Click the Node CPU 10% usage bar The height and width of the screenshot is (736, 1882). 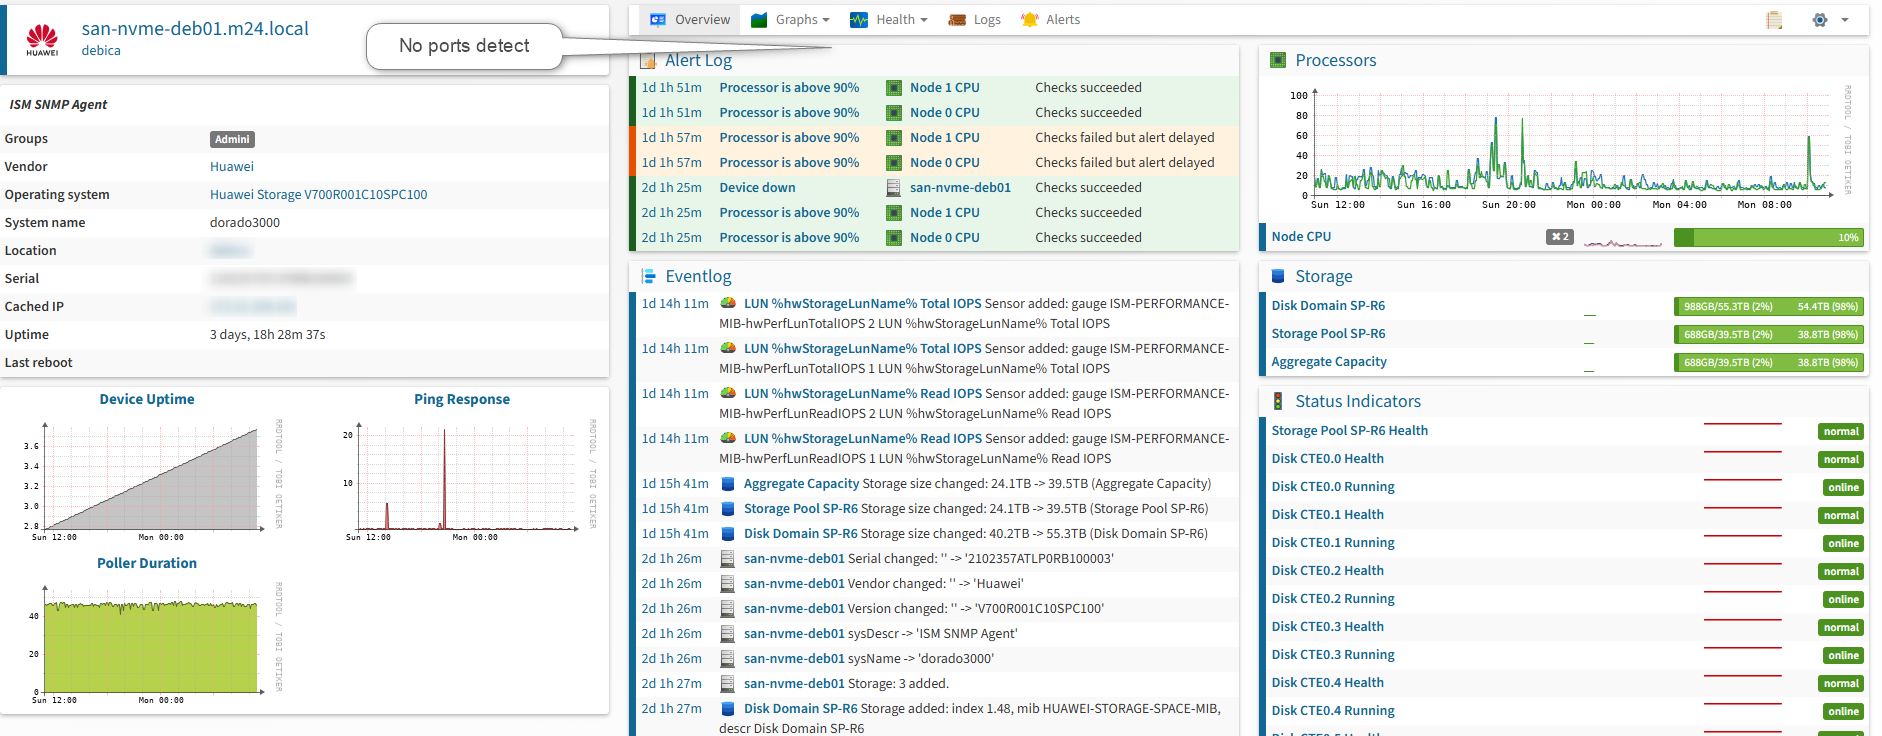1767,238
